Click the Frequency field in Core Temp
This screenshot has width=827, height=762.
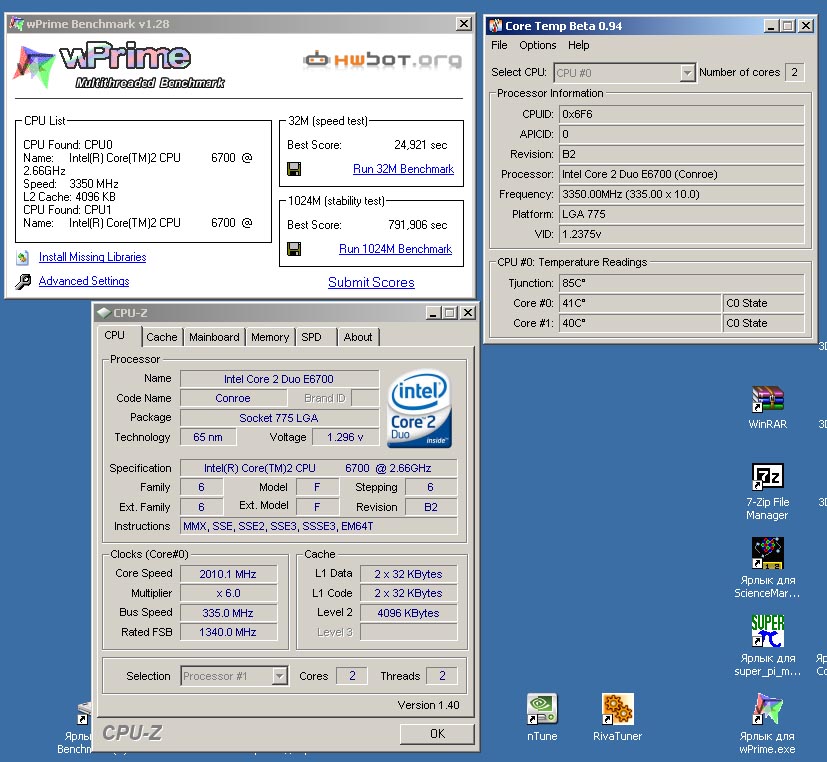(681, 194)
